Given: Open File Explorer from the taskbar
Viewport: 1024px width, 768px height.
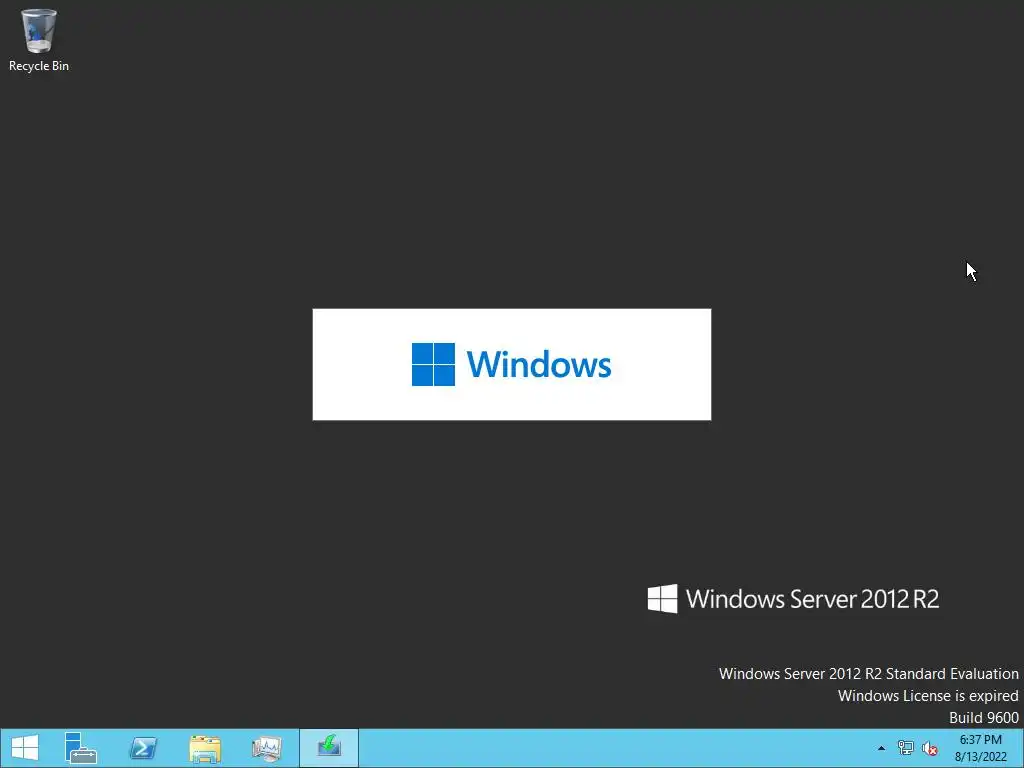Looking at the screenshot, I should coord(205,748).
